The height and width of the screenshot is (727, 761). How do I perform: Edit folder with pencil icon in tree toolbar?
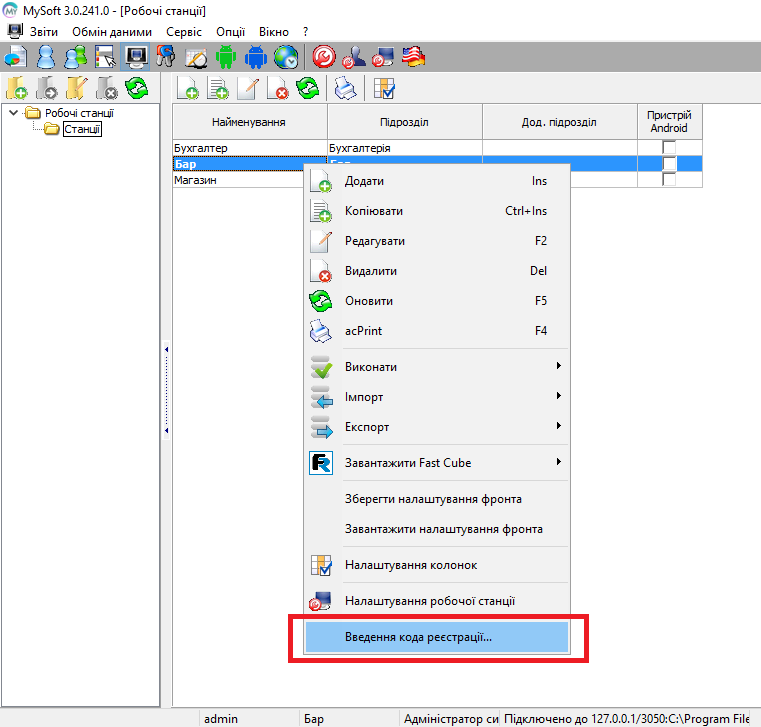[x=77, y=88]
